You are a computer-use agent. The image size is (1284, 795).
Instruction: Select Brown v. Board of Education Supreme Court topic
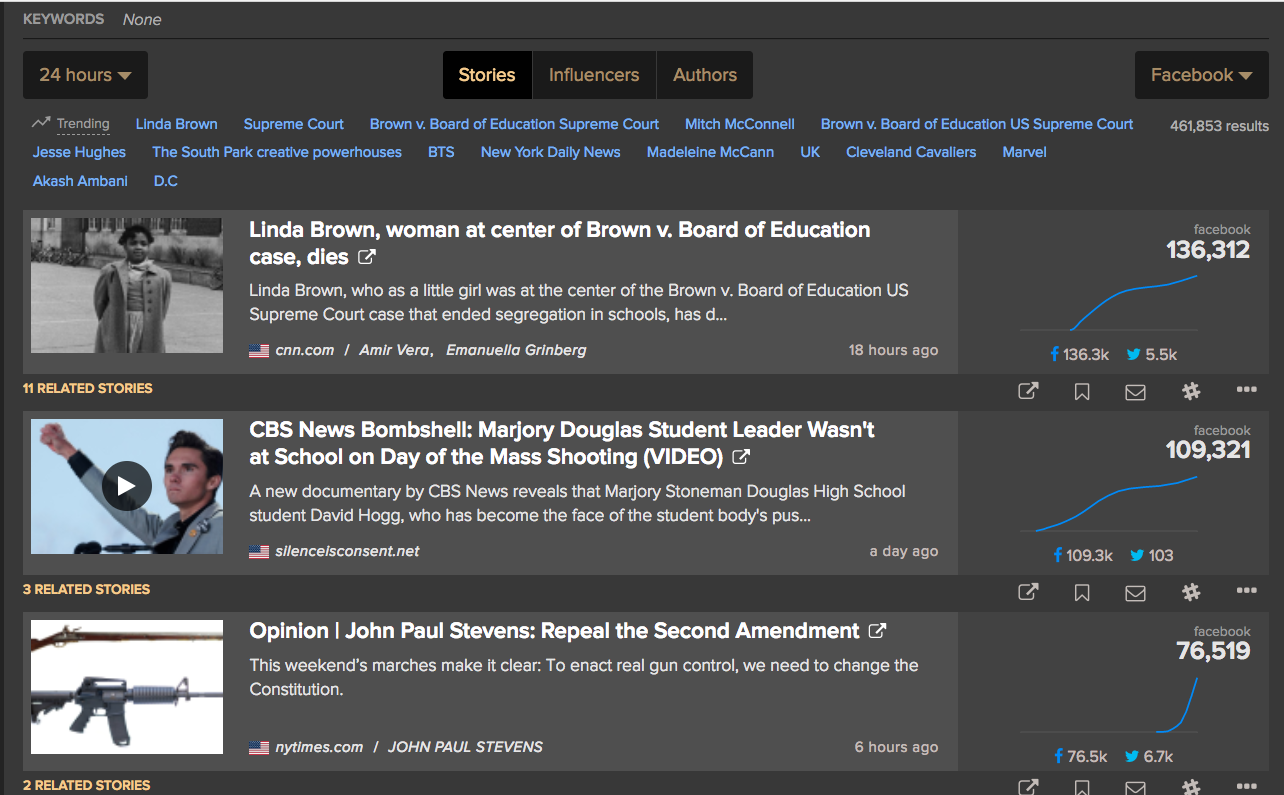coord(514,124)
